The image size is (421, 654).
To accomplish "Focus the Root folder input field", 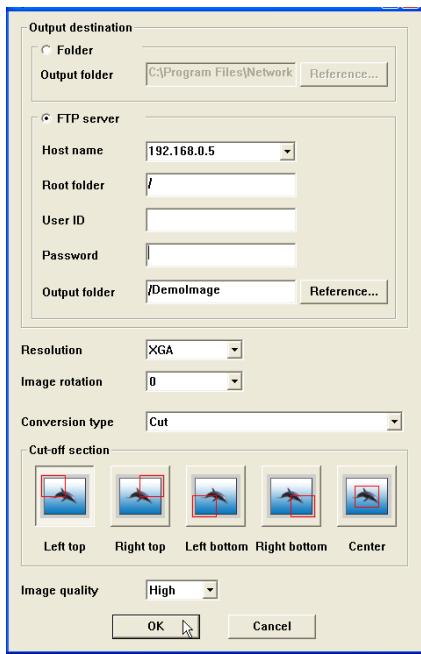I will click(x=221, y=185).
